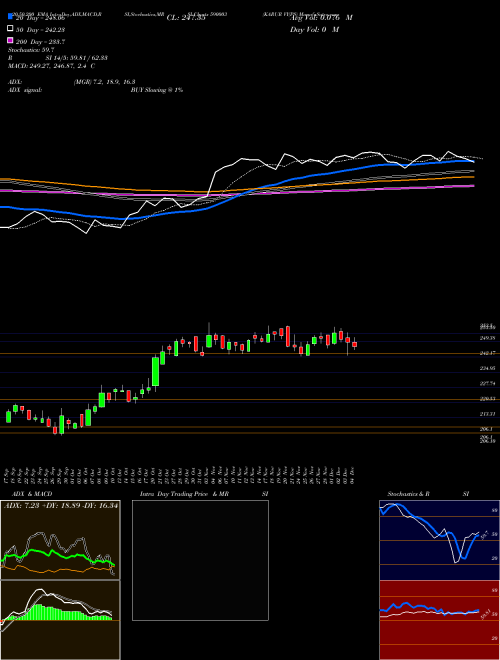Click the Stochastics & RSI panel title
The image size is (500, 660).
[428, 494]
